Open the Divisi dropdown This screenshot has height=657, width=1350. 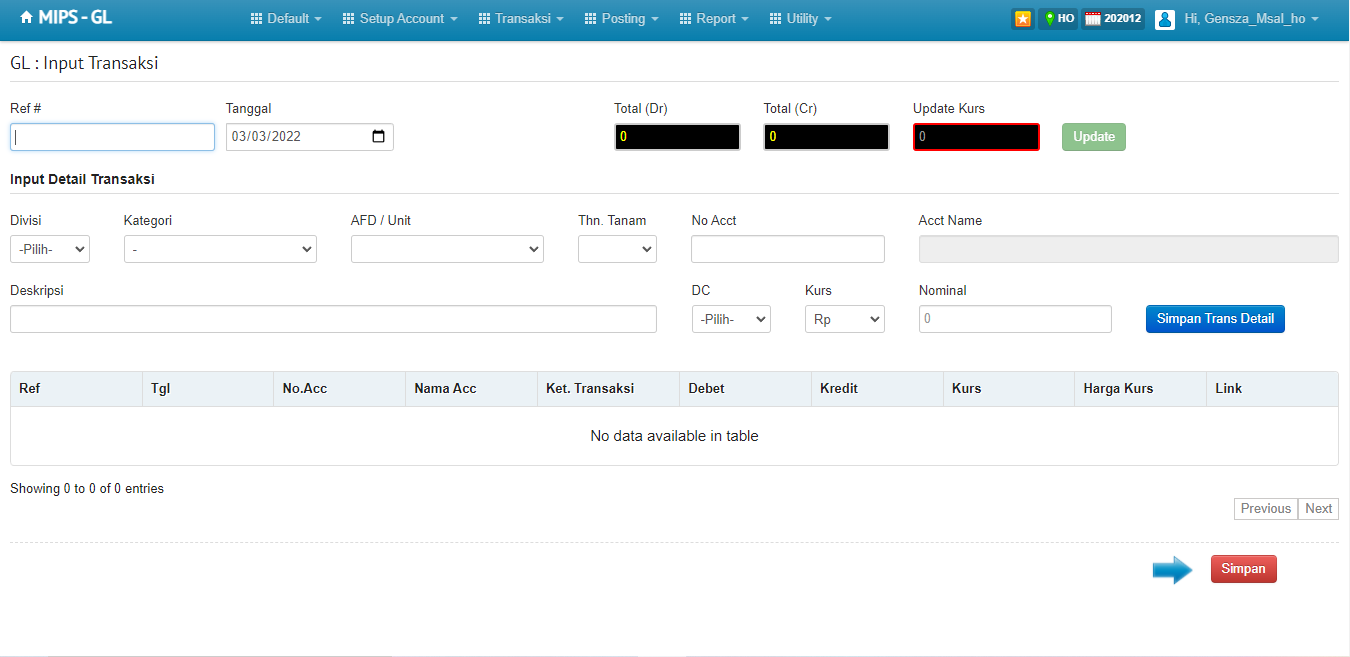pyautogui.click(x=50, y=249)
